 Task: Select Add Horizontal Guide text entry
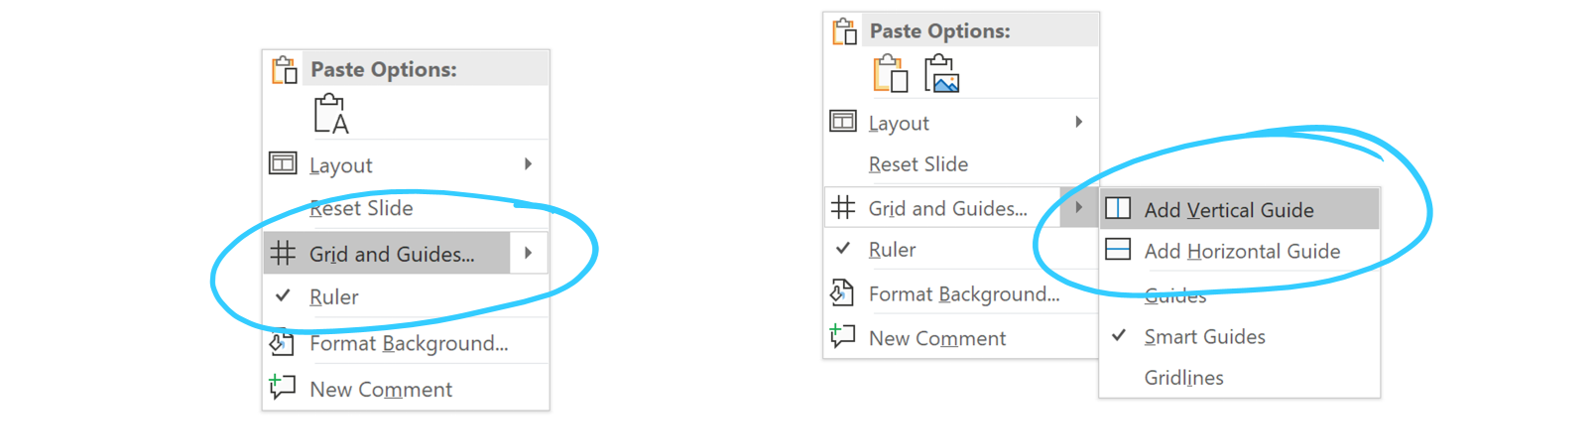1241,251
